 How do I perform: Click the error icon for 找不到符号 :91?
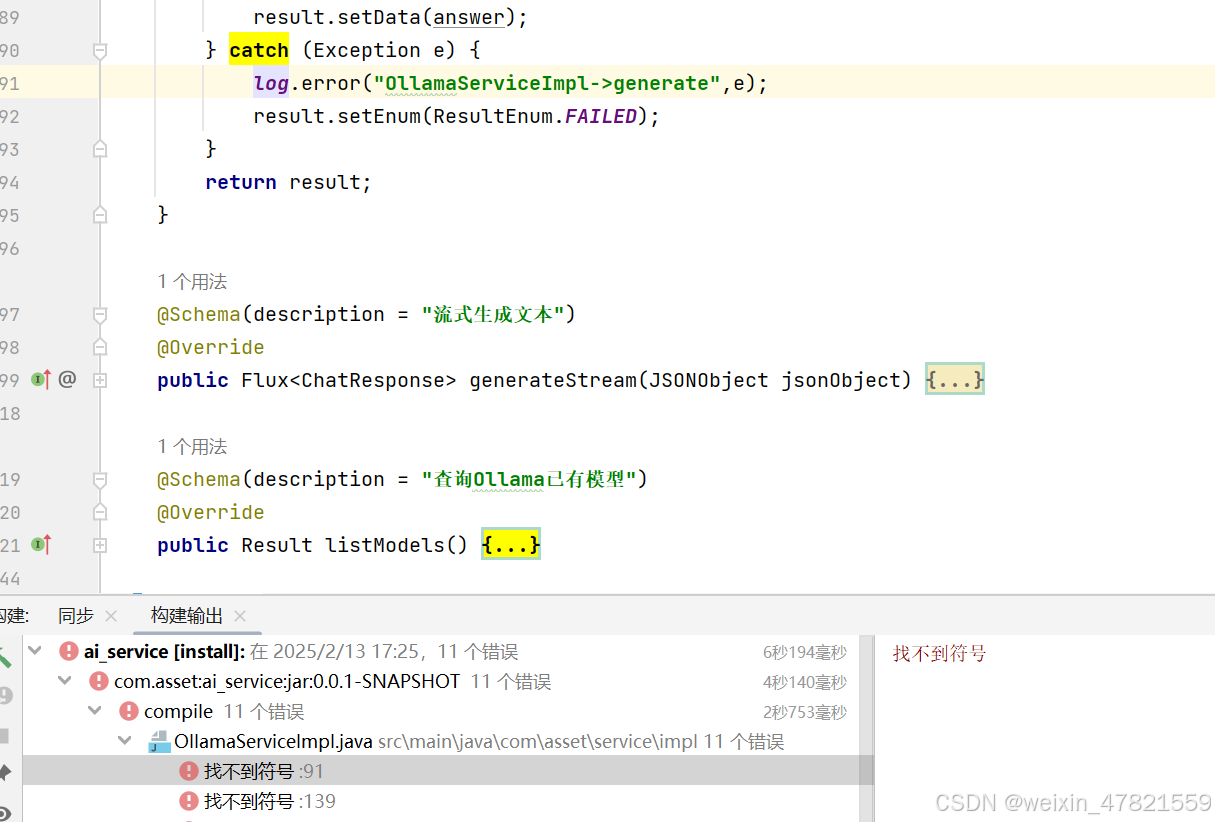(189, 771)
